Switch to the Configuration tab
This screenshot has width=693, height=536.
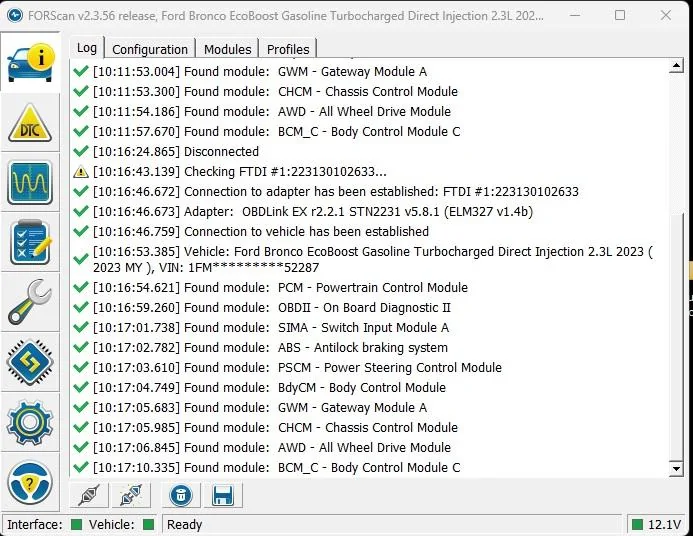point(150,49)
